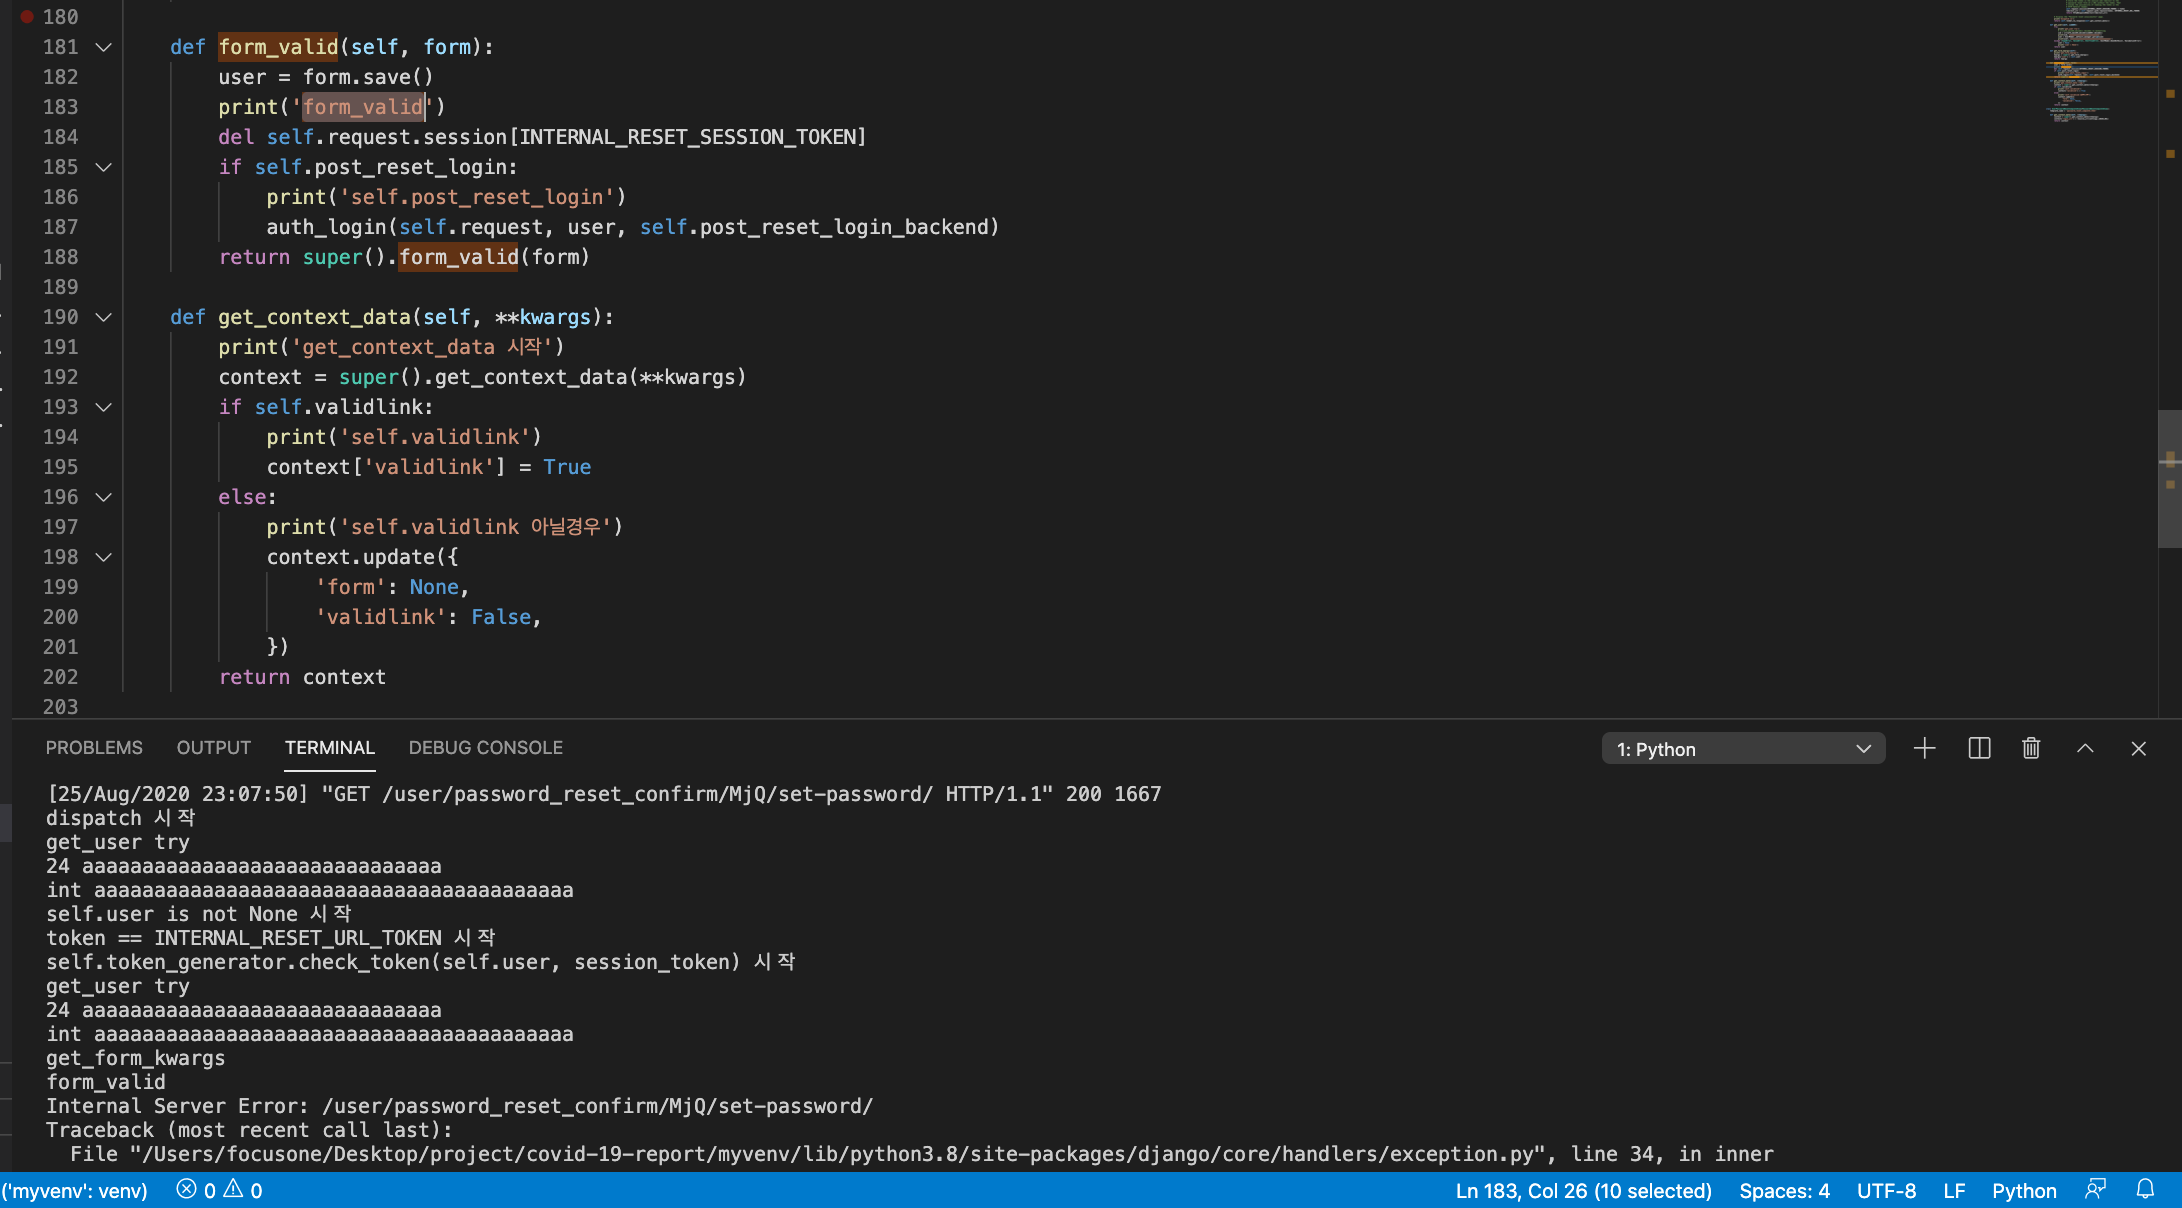Viewport: 2182px width, 1208px height.
Task: Click the Spaces: 4 indentation setting
Action: point(1784,1190)
